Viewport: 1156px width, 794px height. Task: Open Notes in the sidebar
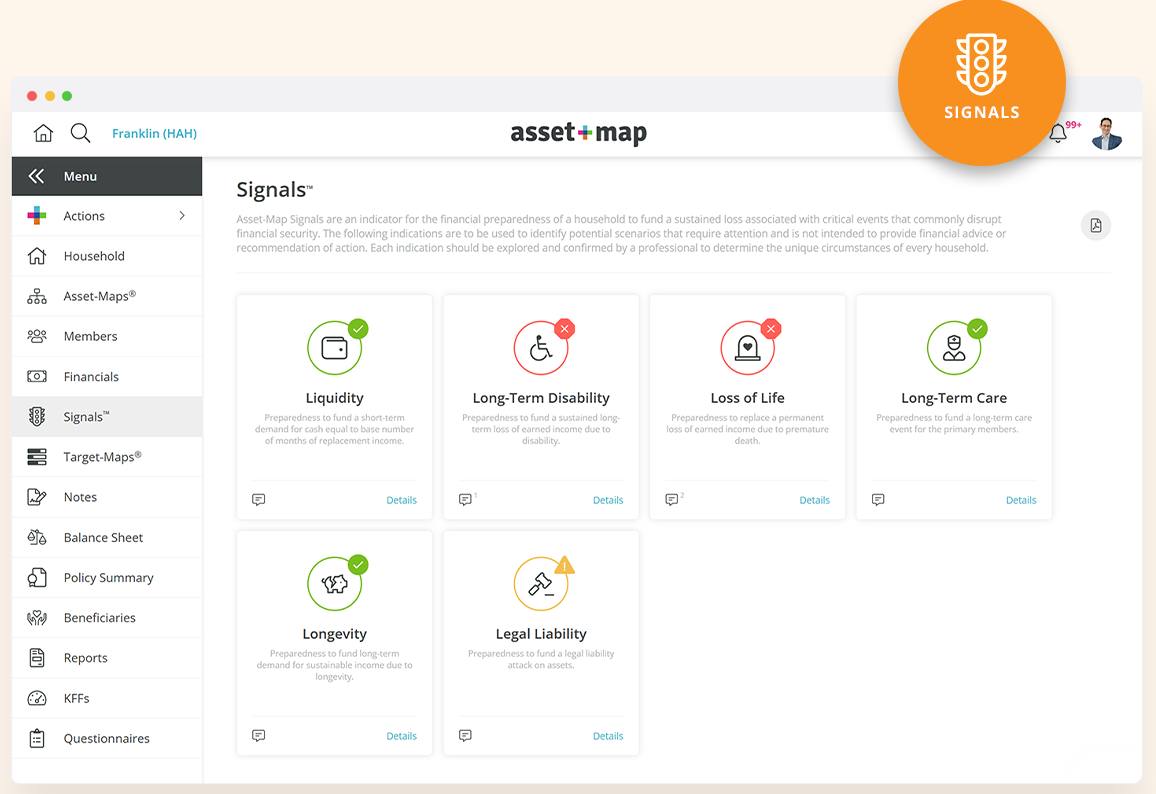coord(107,497)
